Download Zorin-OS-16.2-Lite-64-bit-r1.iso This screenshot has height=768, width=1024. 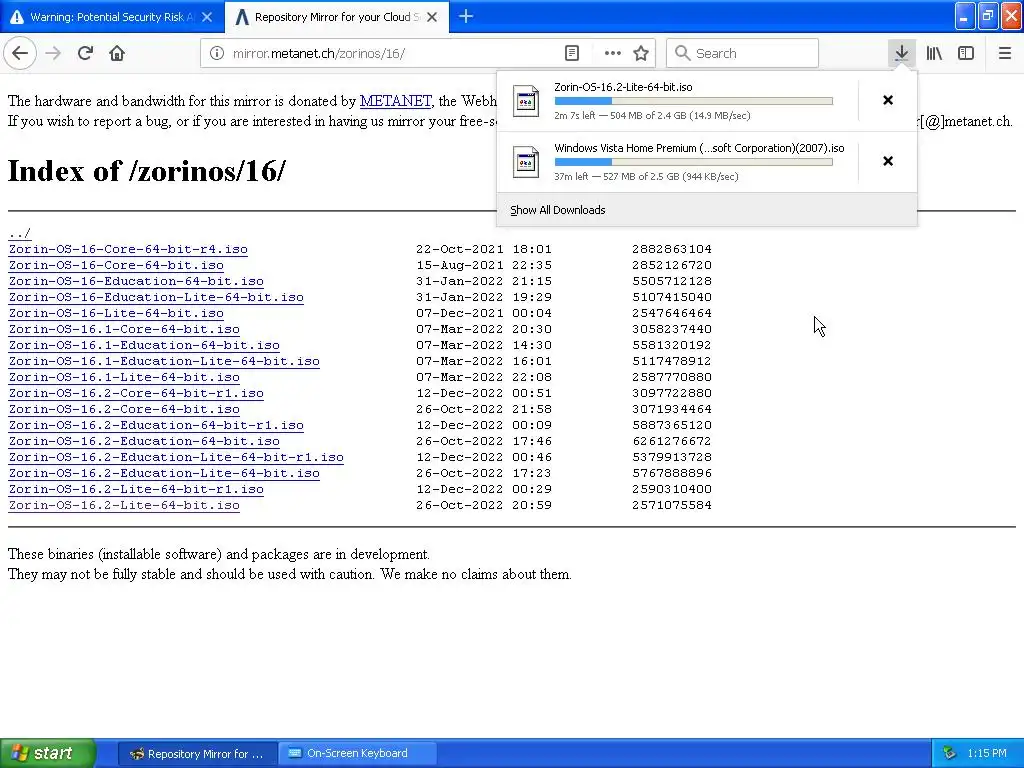136,489
